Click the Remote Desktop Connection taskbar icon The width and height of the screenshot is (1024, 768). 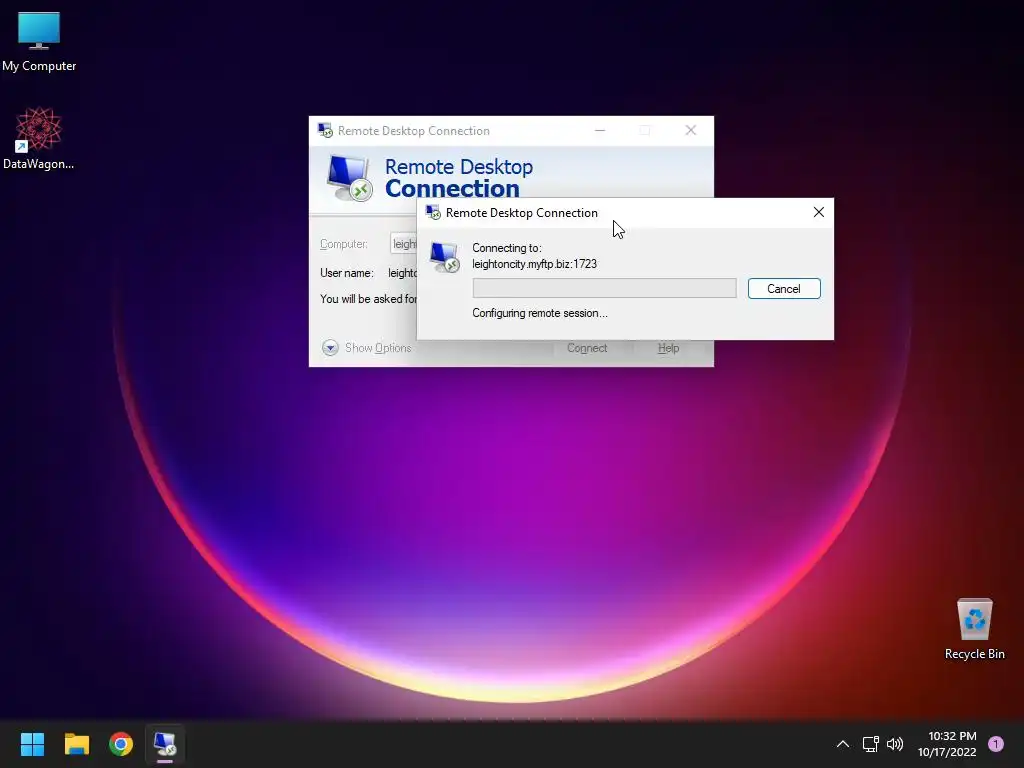click(165, 744)
